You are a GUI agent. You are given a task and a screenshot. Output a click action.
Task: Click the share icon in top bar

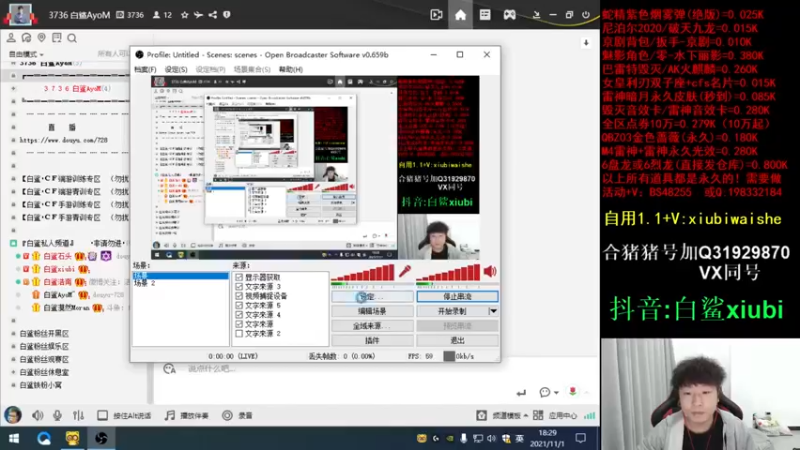pyautogui.click(x=213, y=15)
